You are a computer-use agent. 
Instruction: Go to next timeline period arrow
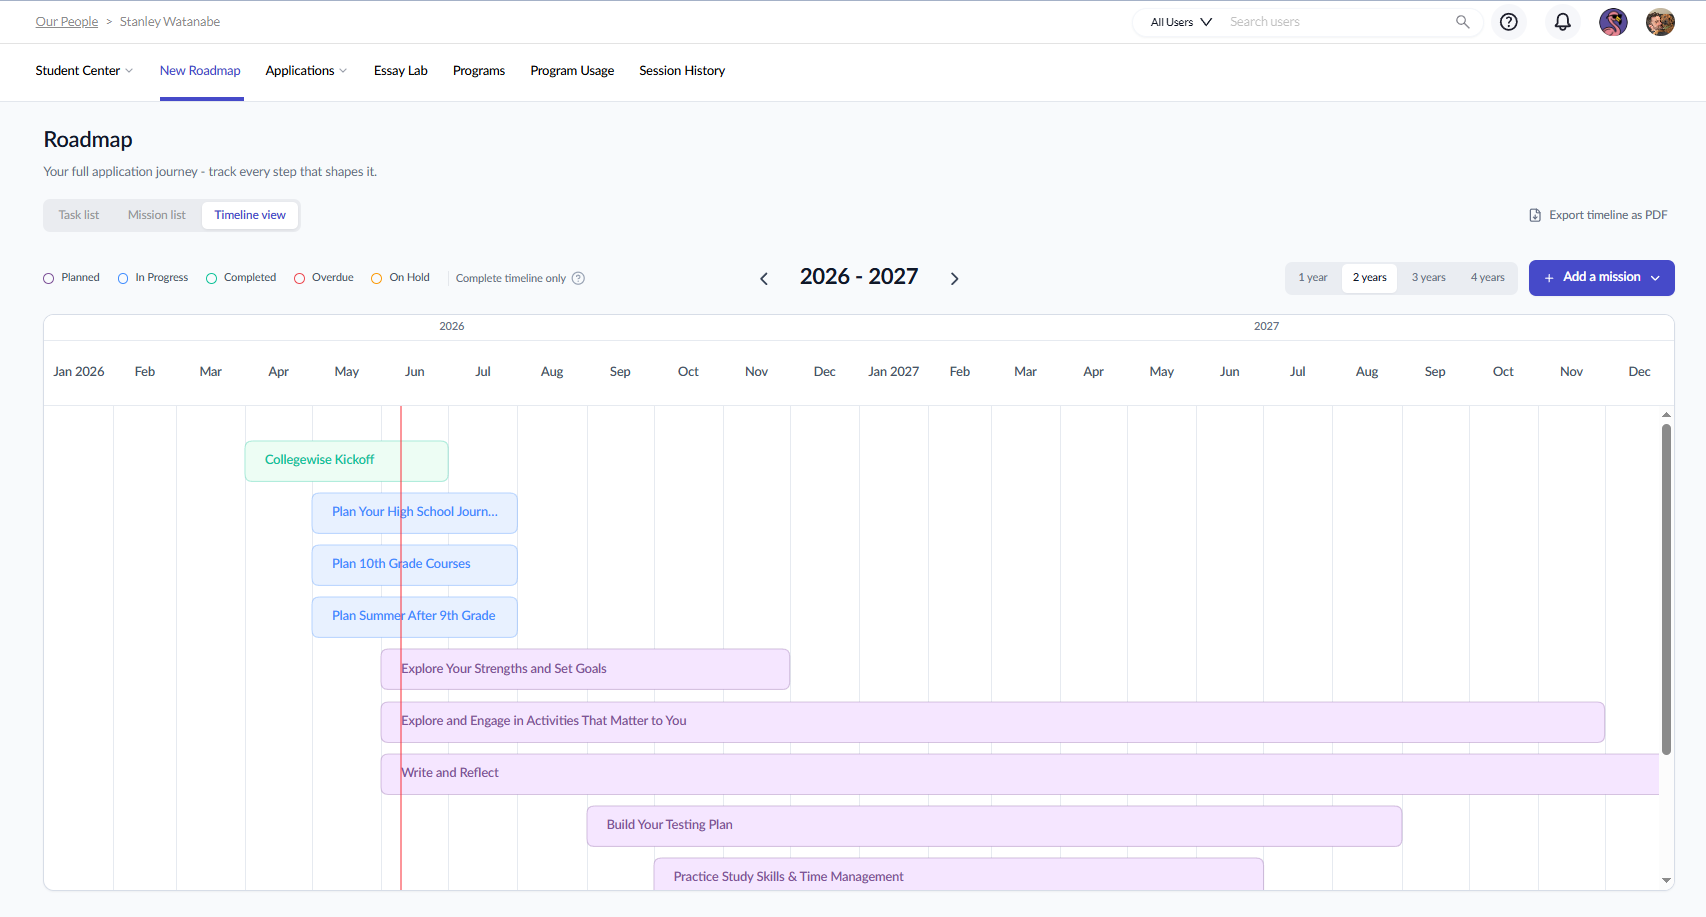tap(954, 279)
